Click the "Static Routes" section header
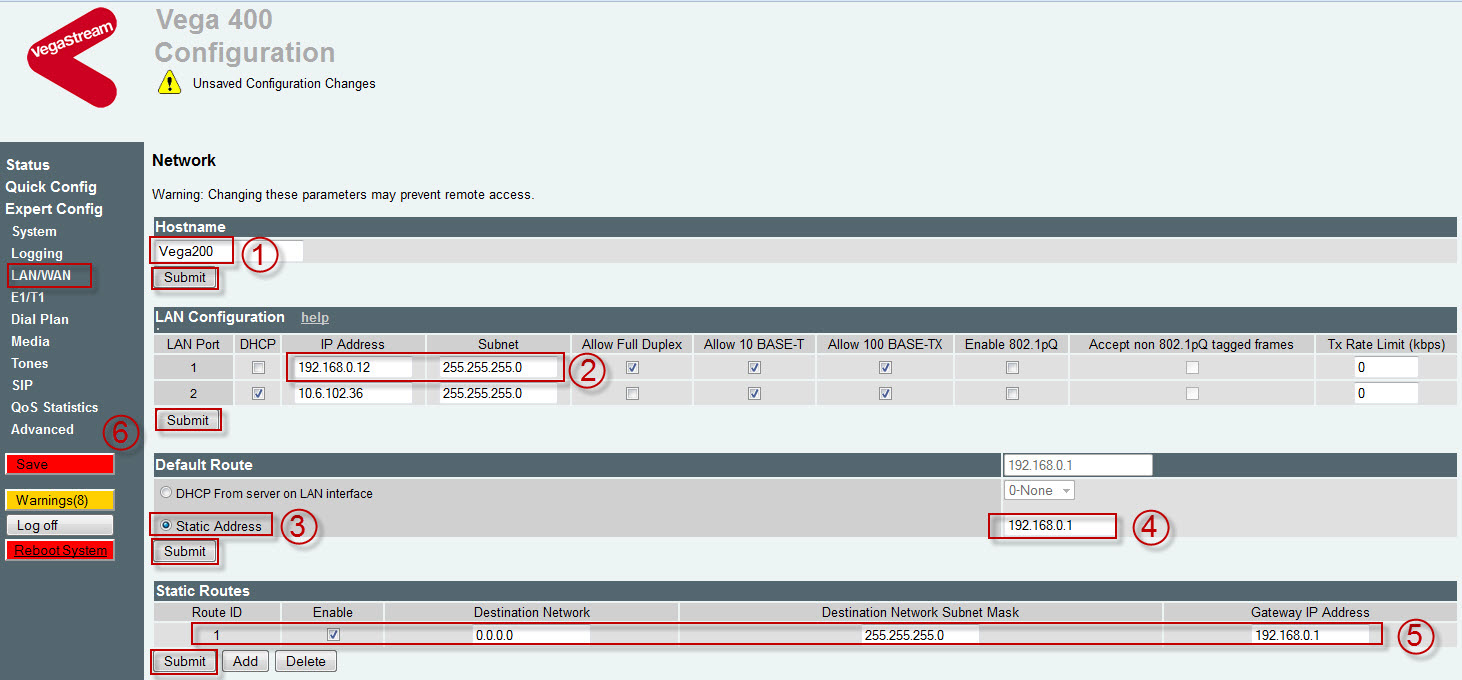 point(202,591)
